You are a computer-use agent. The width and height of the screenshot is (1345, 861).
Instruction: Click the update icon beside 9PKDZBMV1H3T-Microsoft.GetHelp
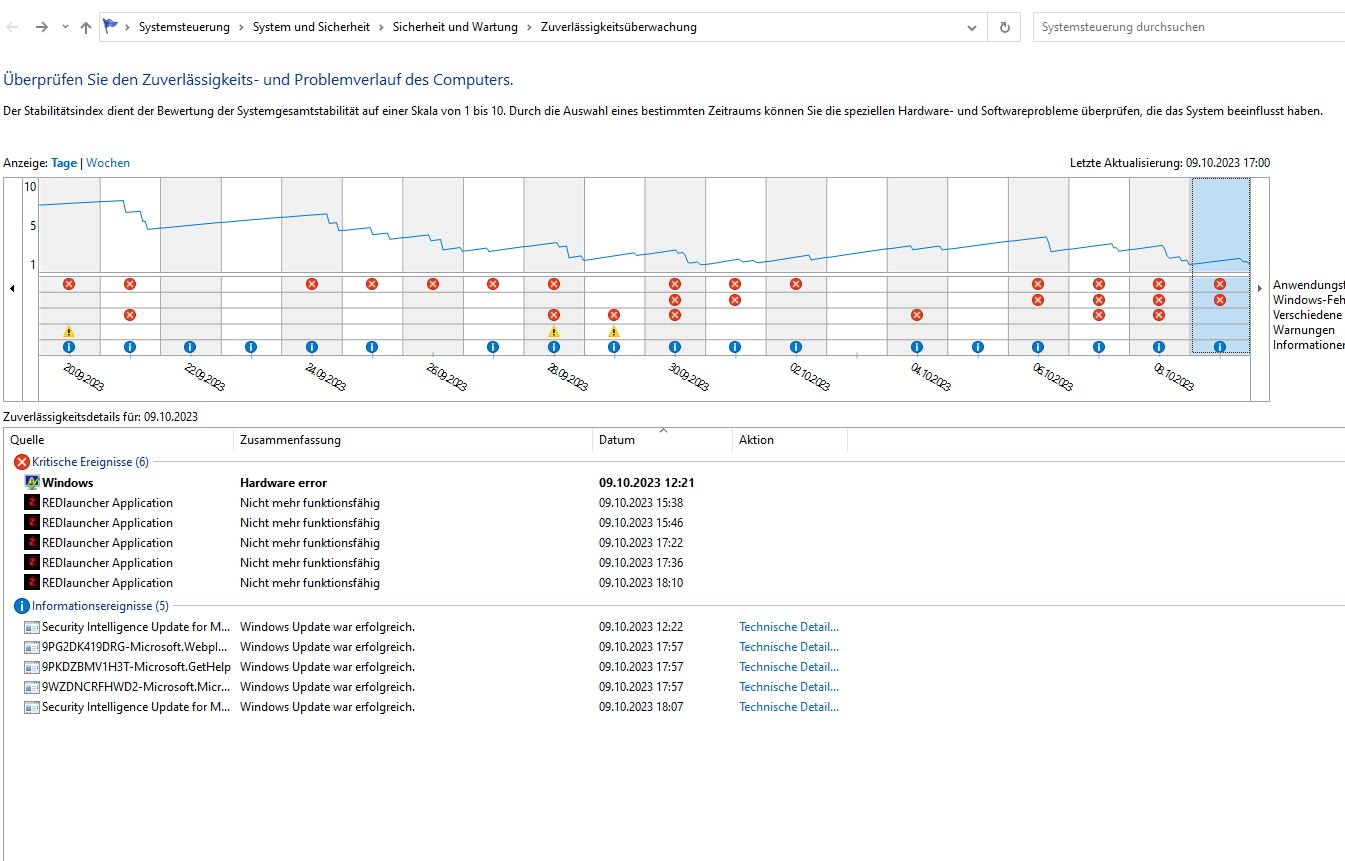pos(32,667)
